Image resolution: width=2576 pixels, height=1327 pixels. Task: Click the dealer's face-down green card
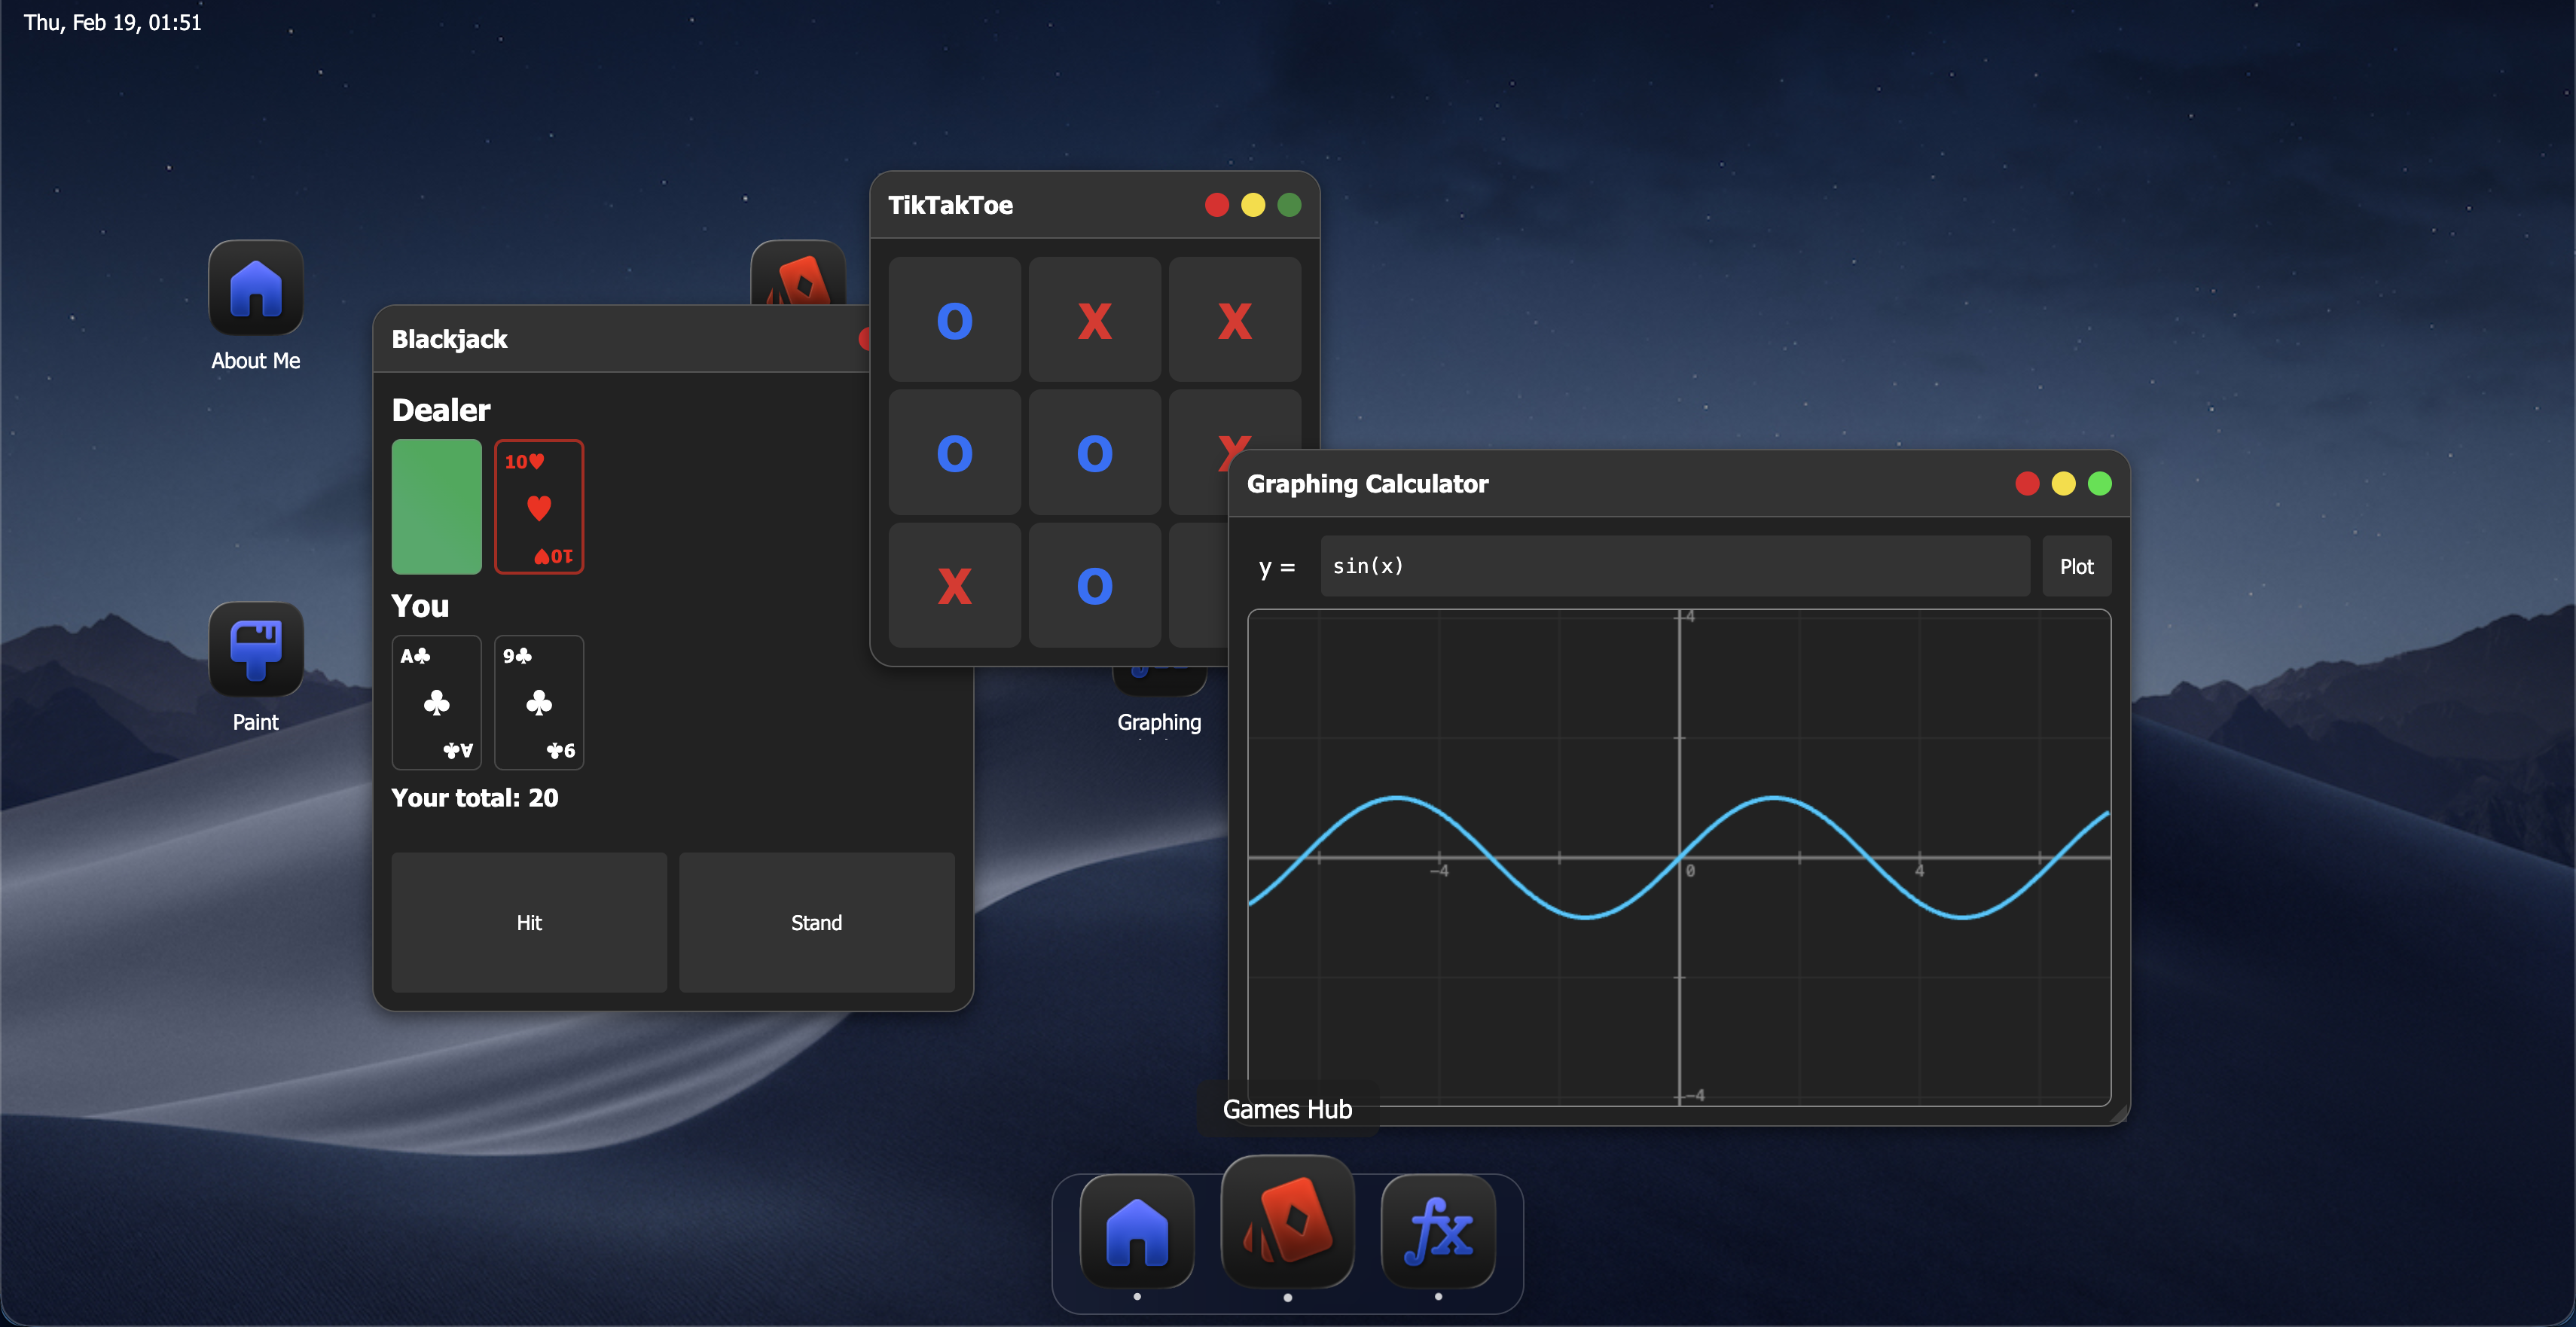436,506
